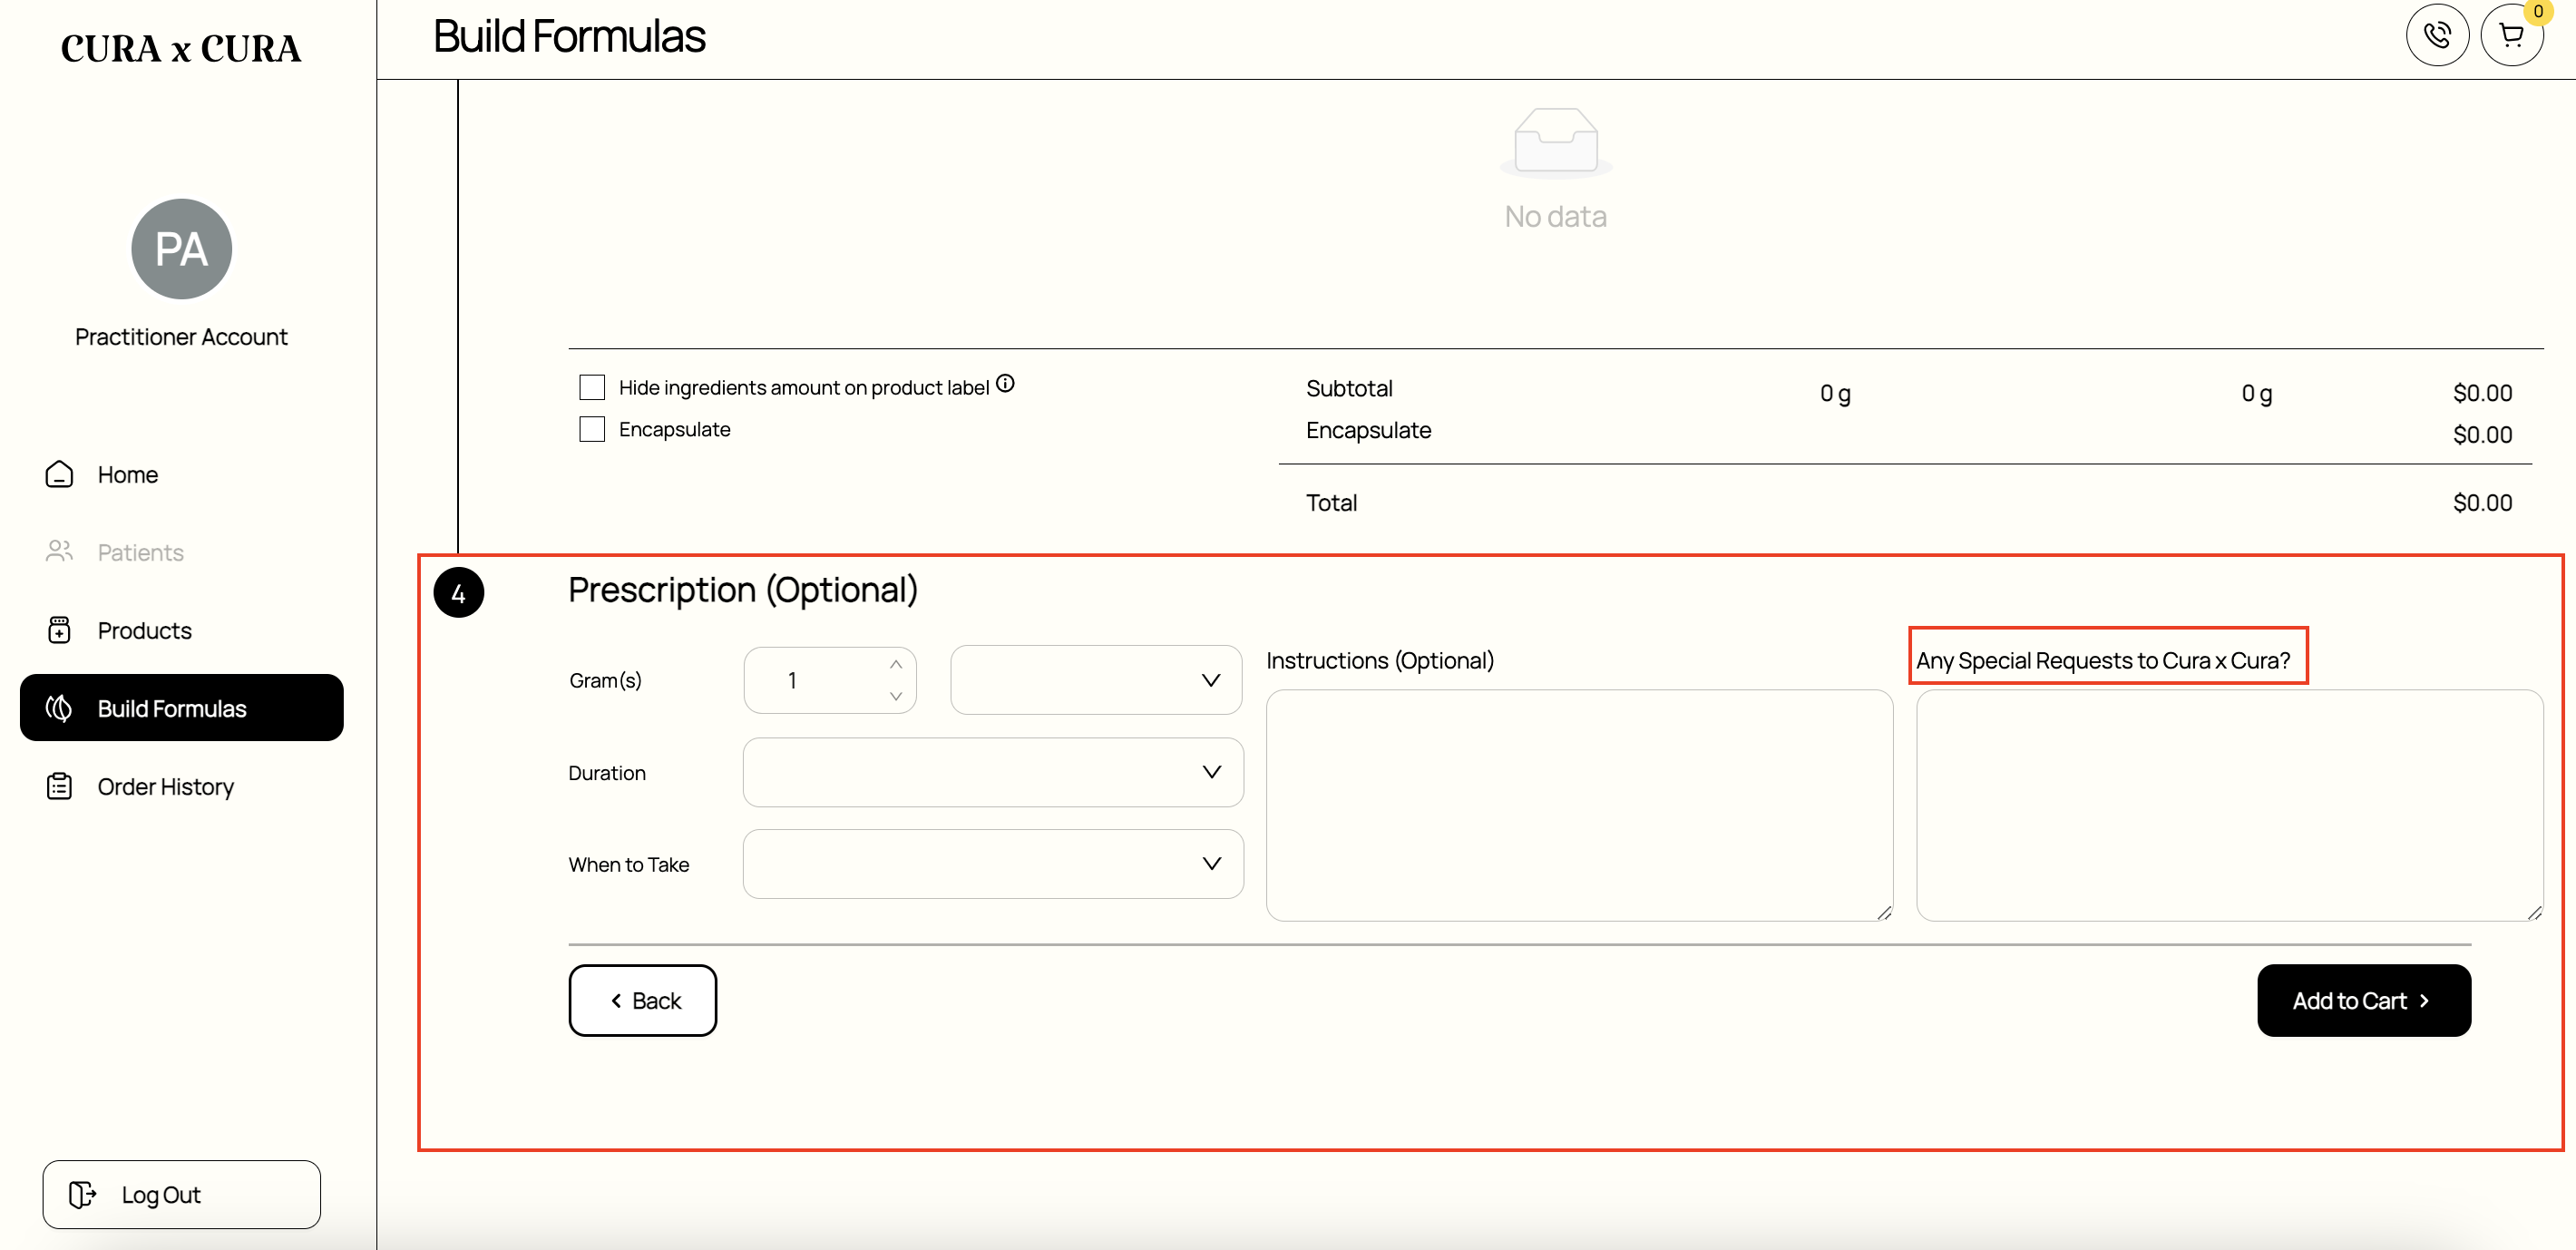This screenshot has width=2576, height=1250.
Task: Click the info icon beside hide ingredients
Action: point(1005,384)
